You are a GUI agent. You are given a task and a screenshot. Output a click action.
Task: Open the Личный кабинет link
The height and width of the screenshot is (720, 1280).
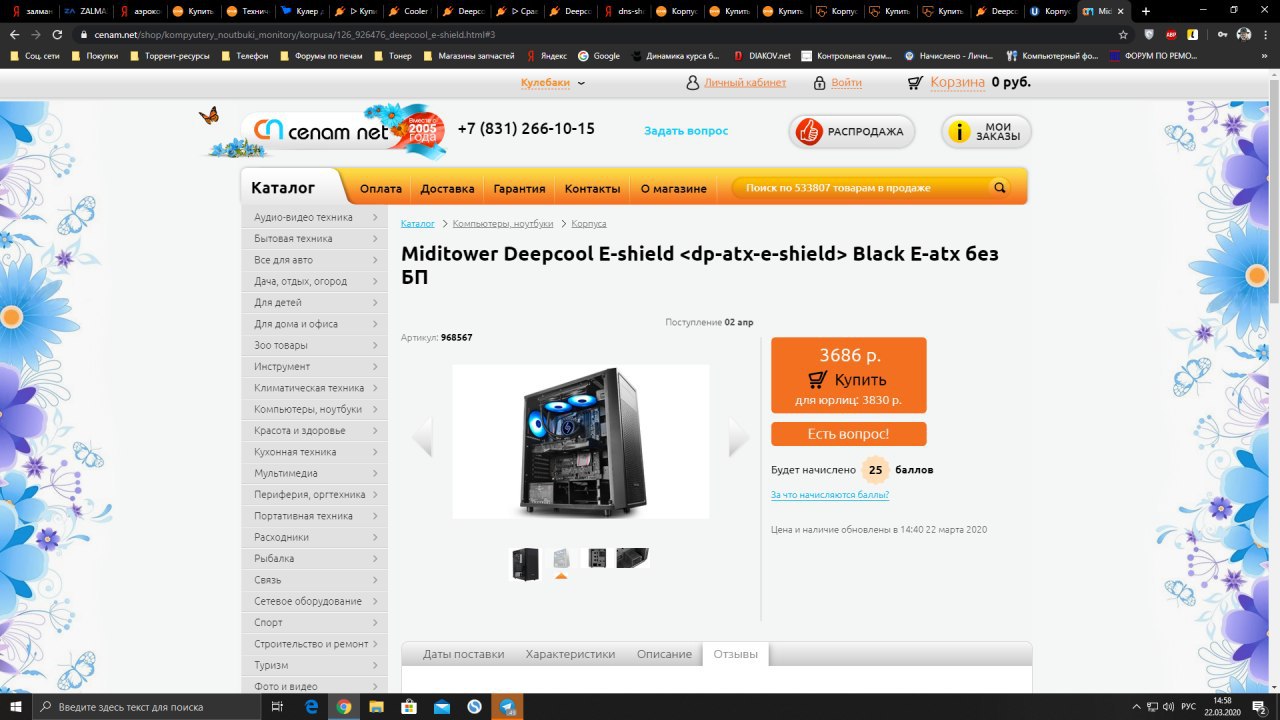[745, 83]
